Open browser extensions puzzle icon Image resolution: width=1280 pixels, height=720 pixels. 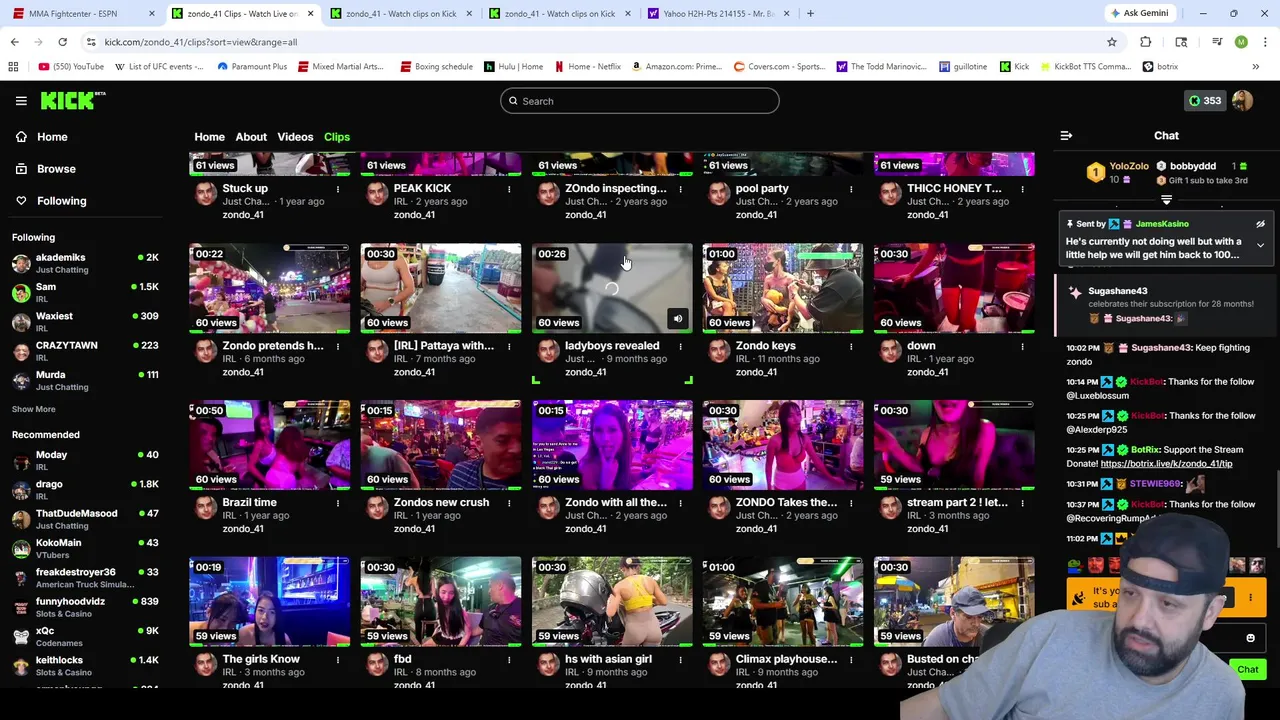(x=1146, y=42)
